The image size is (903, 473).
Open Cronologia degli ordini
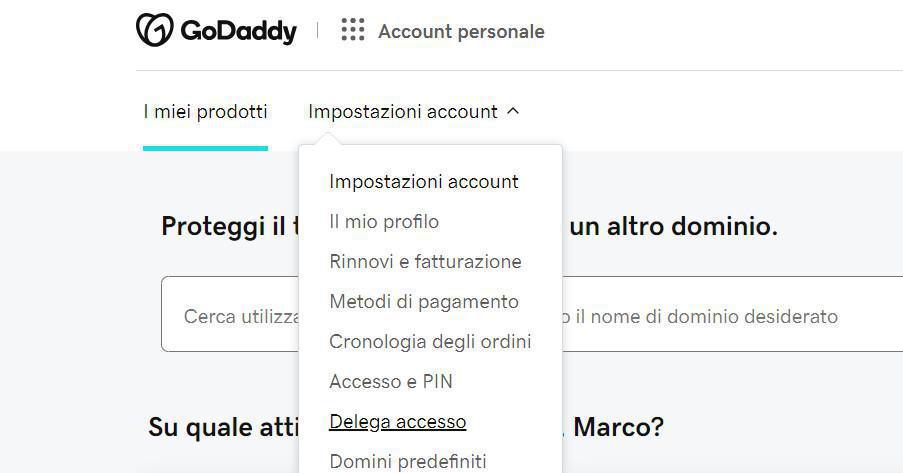(430, 342)
